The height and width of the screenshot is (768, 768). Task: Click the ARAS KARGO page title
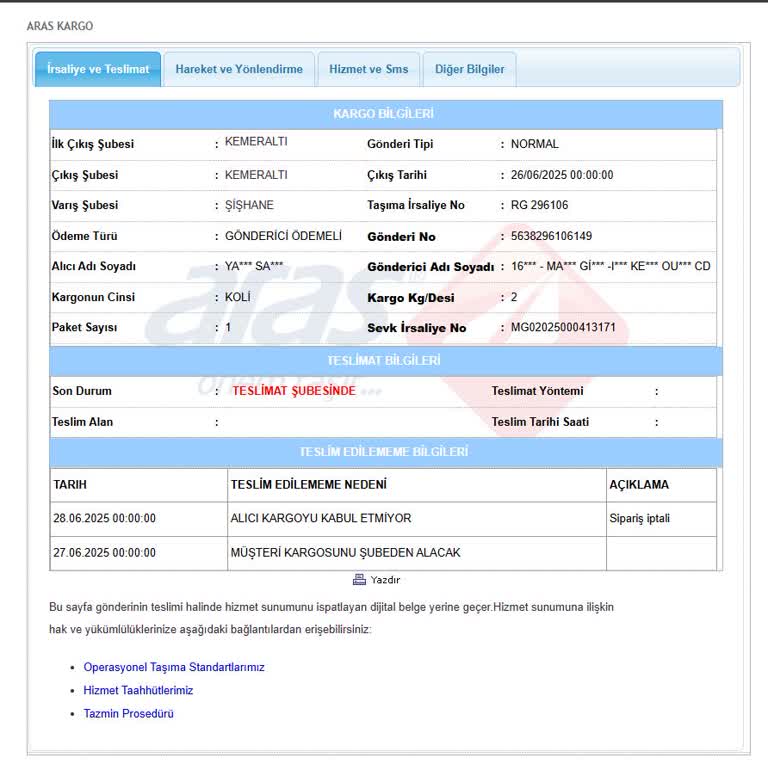60,26
